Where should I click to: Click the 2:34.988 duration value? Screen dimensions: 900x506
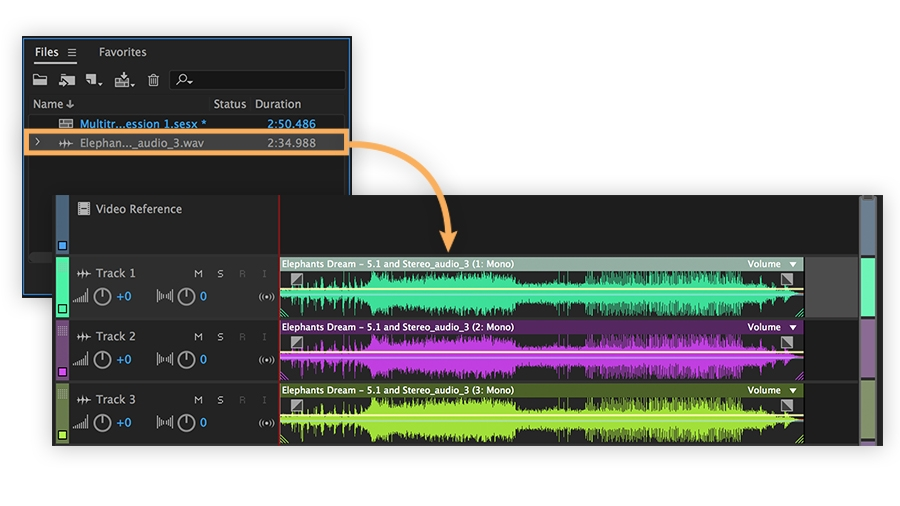(x=291, y=143)
